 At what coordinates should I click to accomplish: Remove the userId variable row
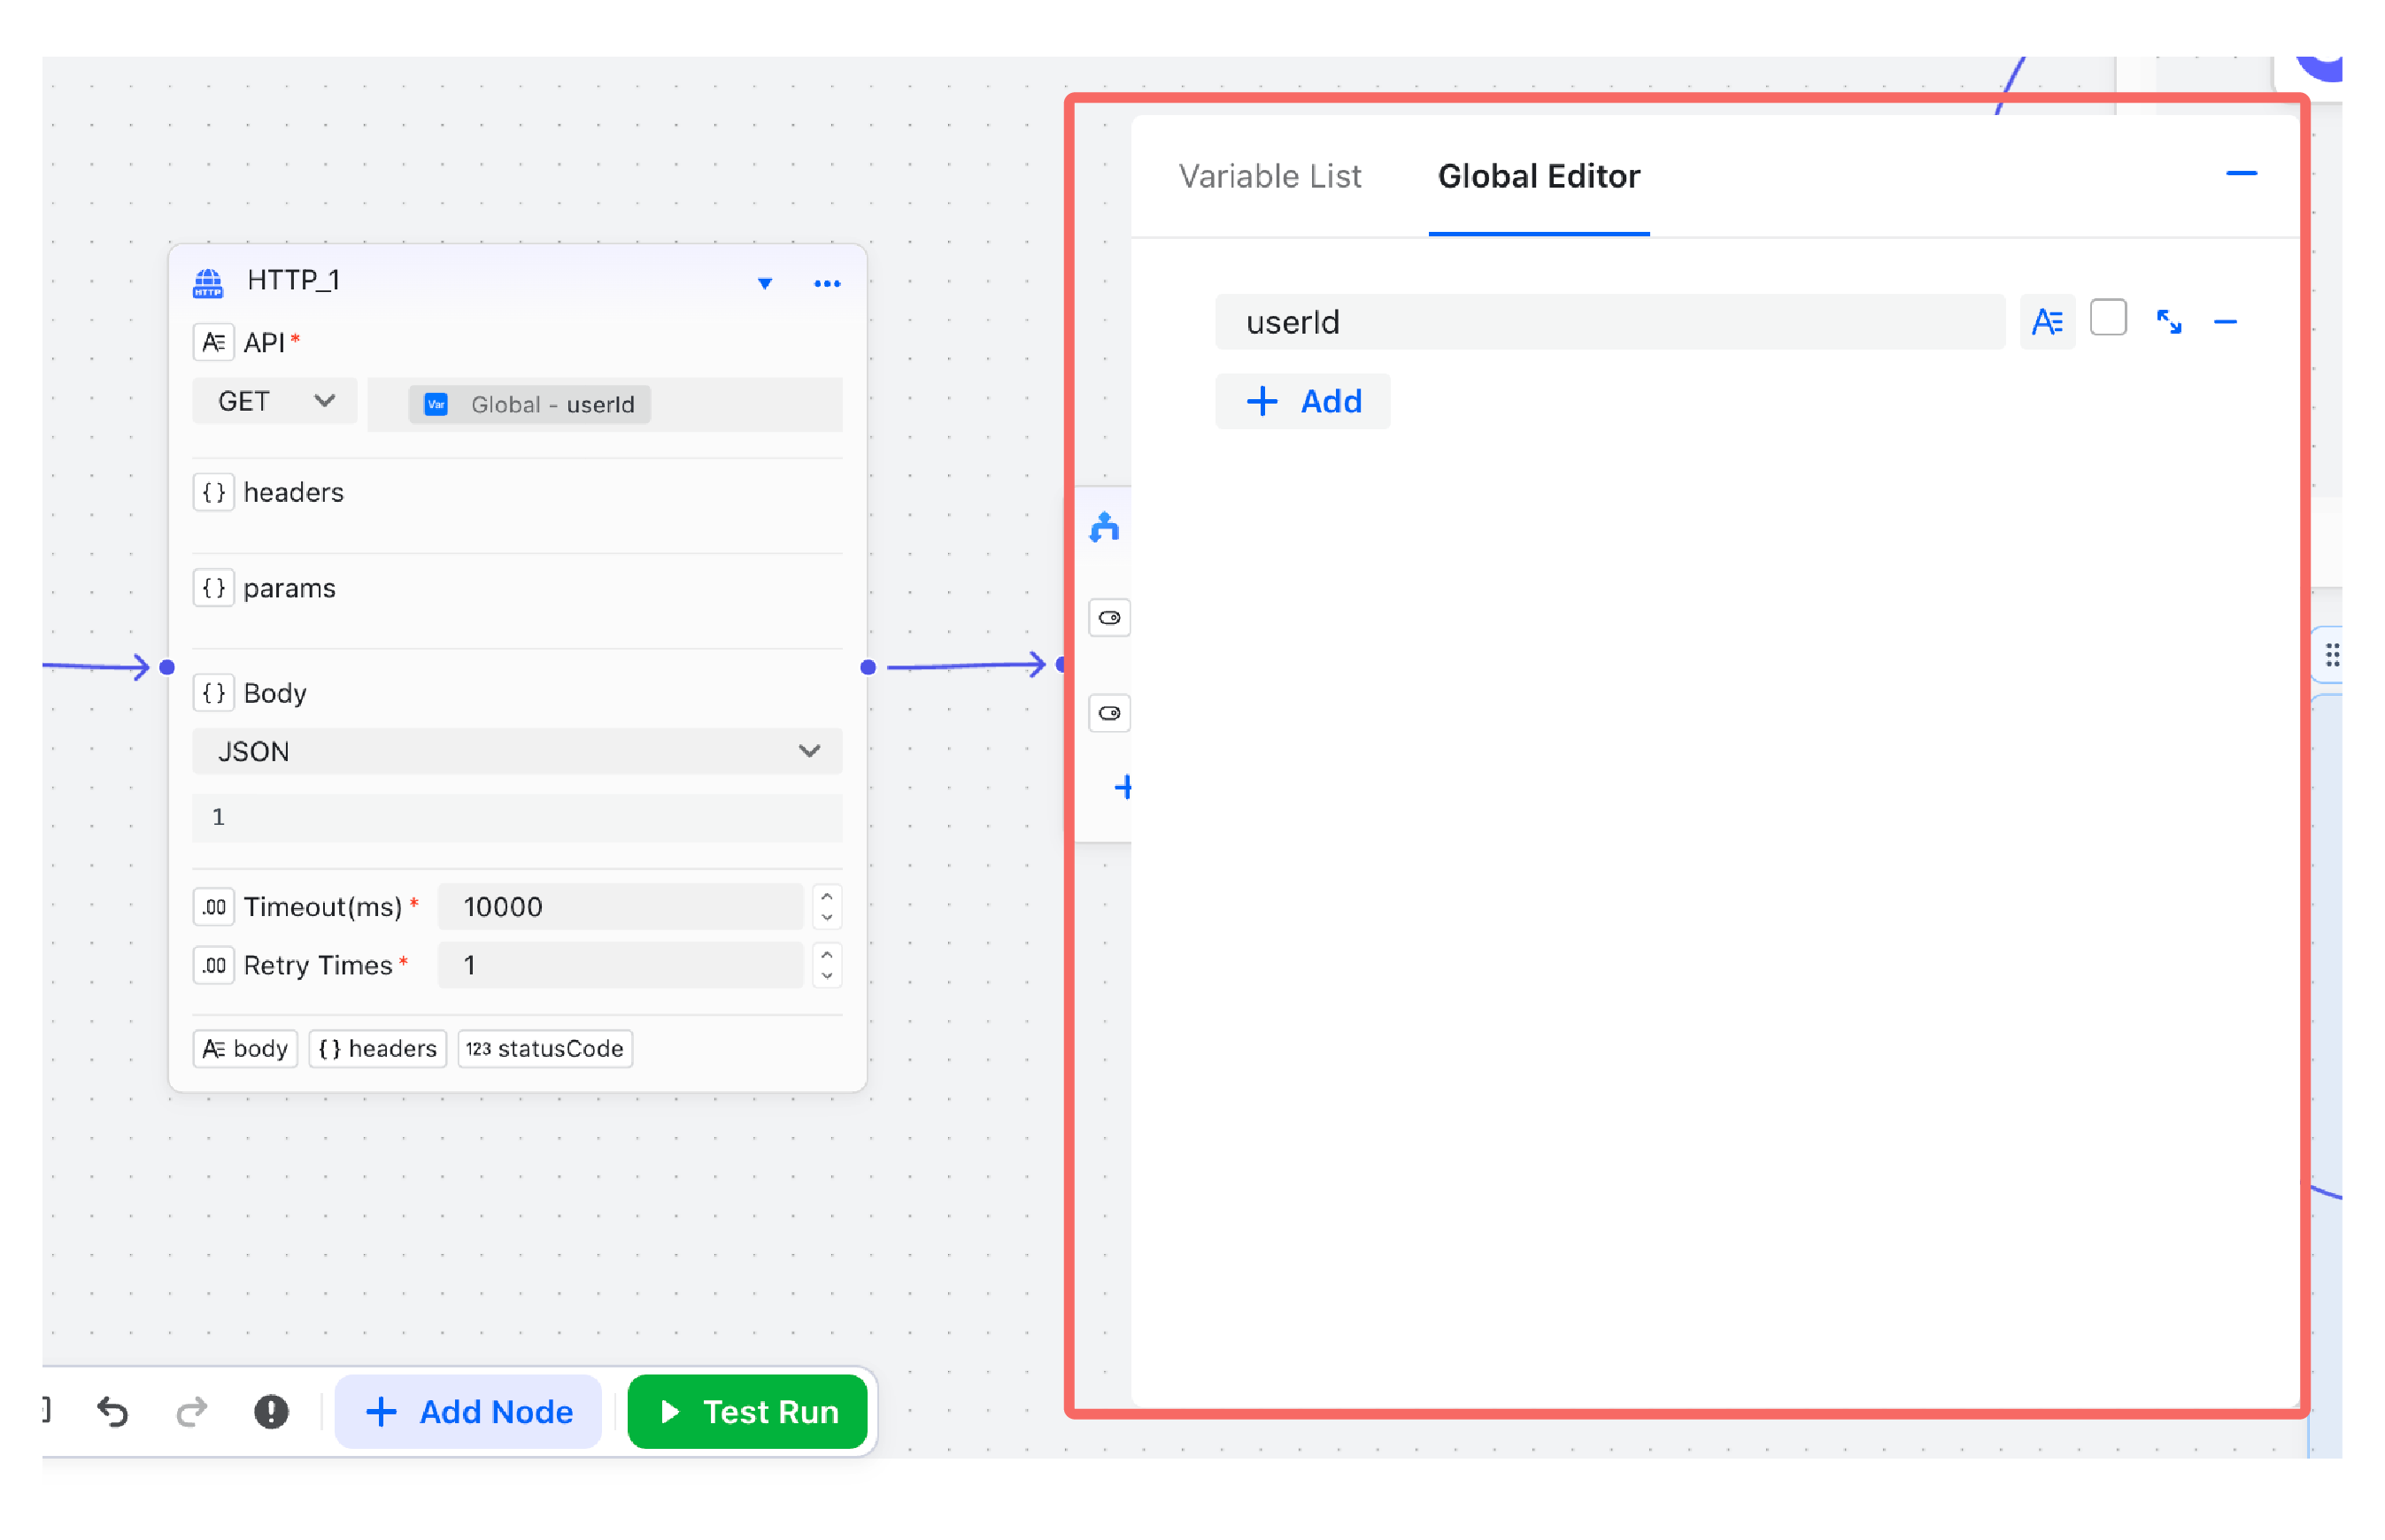pyautogui.click(x=2224, y=322)
